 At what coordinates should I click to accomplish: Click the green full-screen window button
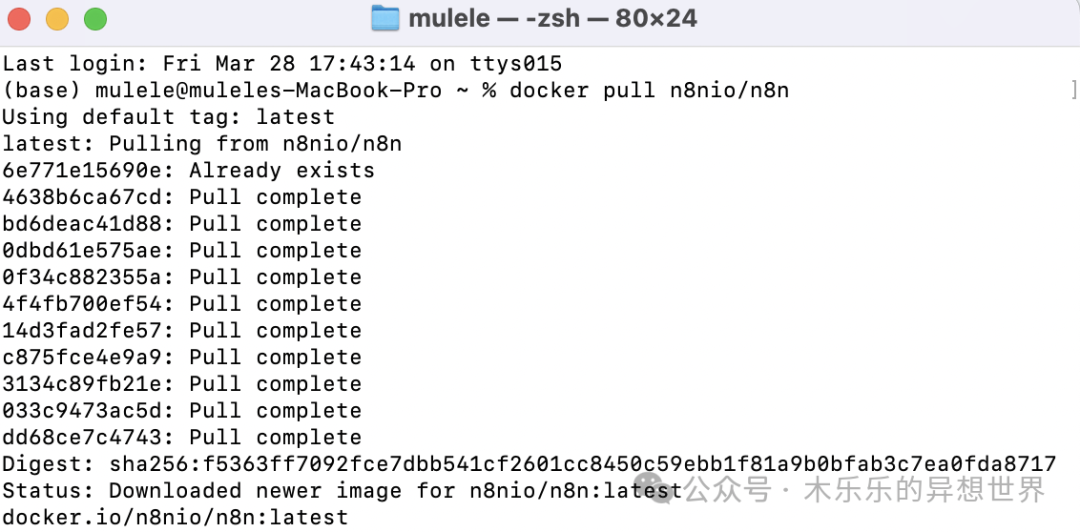[96, 19]
